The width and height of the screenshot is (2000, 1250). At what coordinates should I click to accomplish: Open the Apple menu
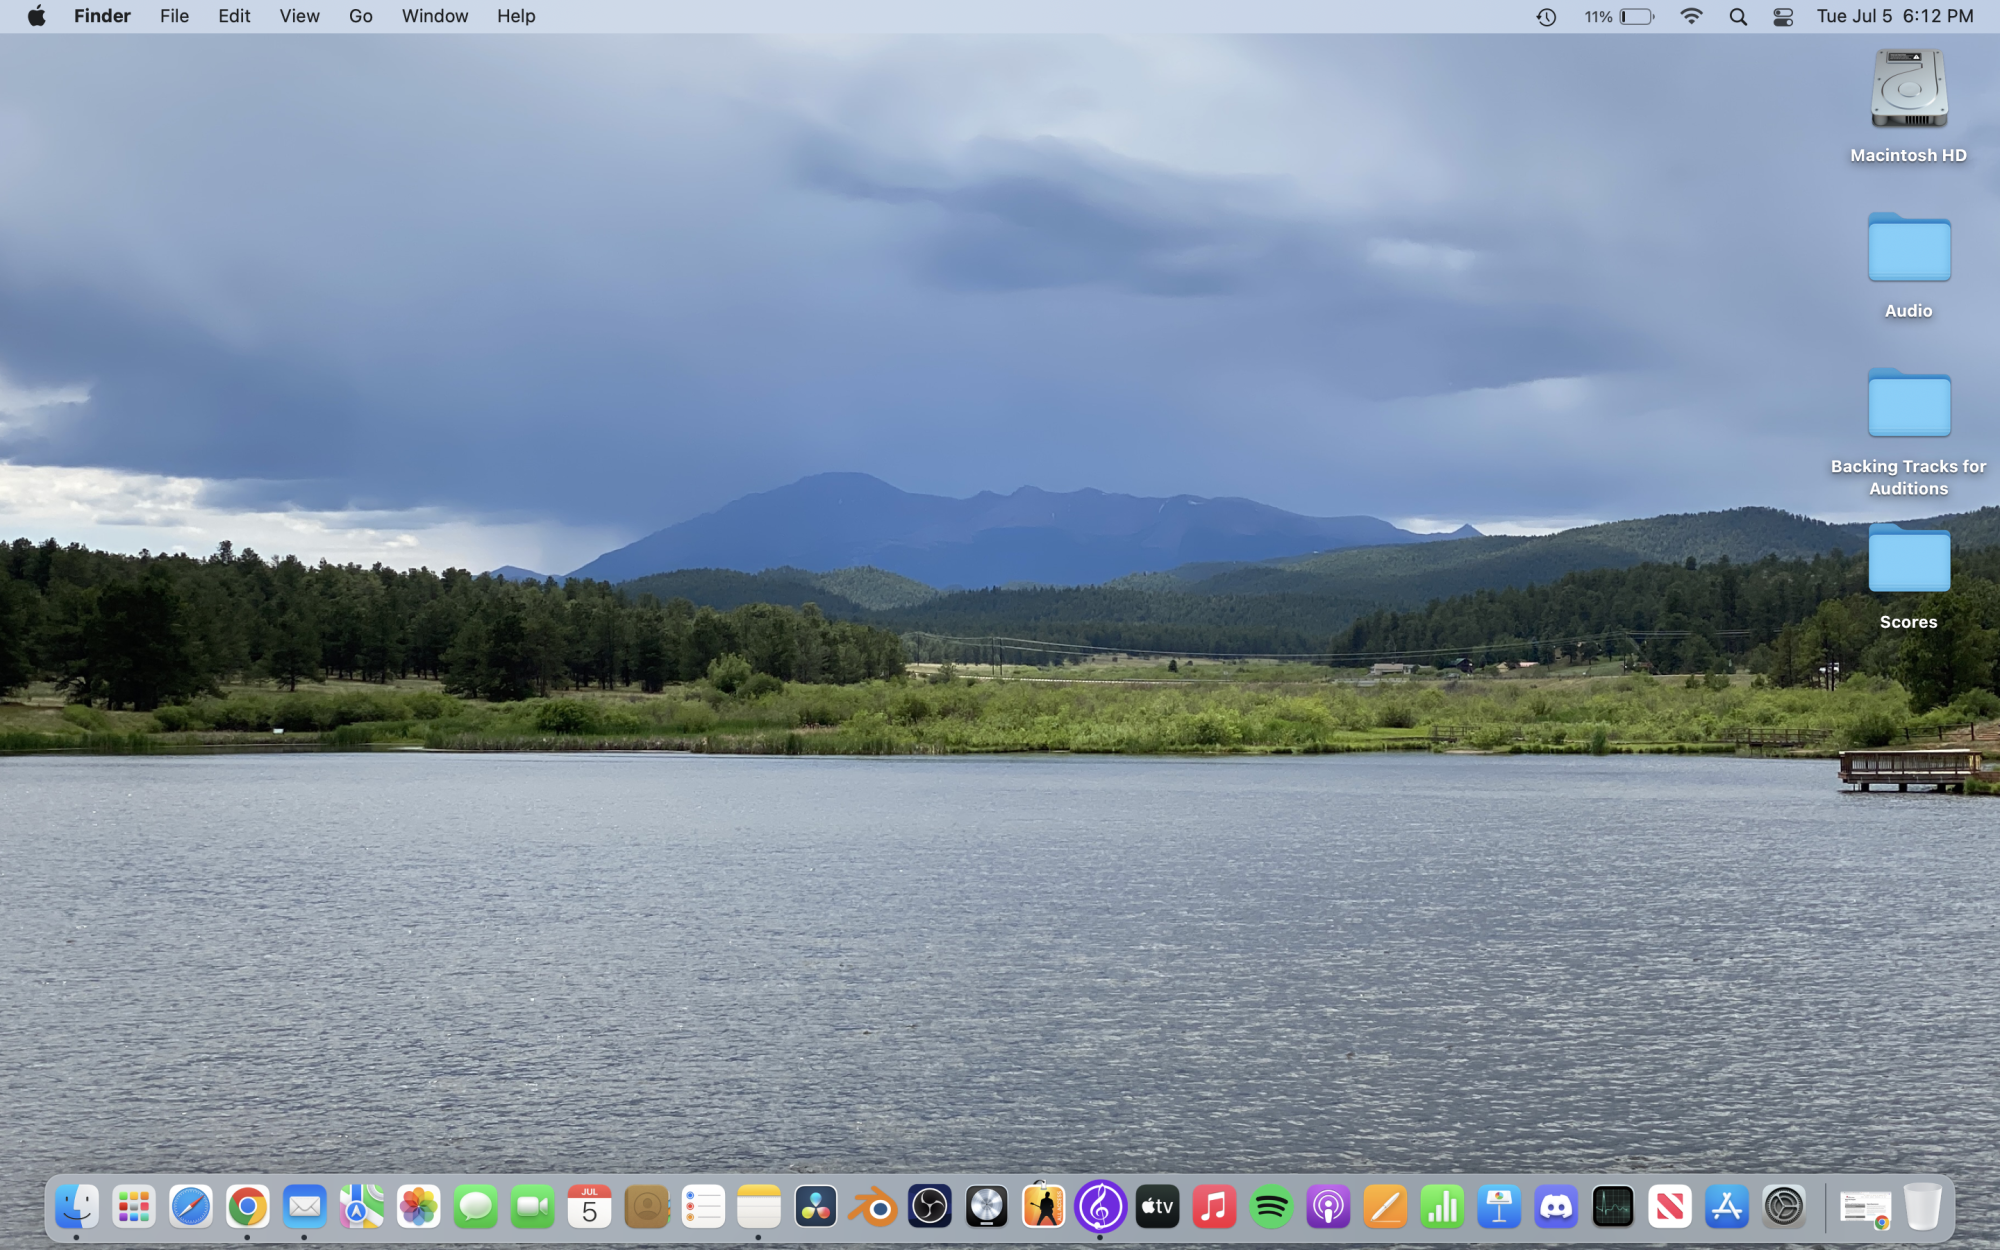37,16
